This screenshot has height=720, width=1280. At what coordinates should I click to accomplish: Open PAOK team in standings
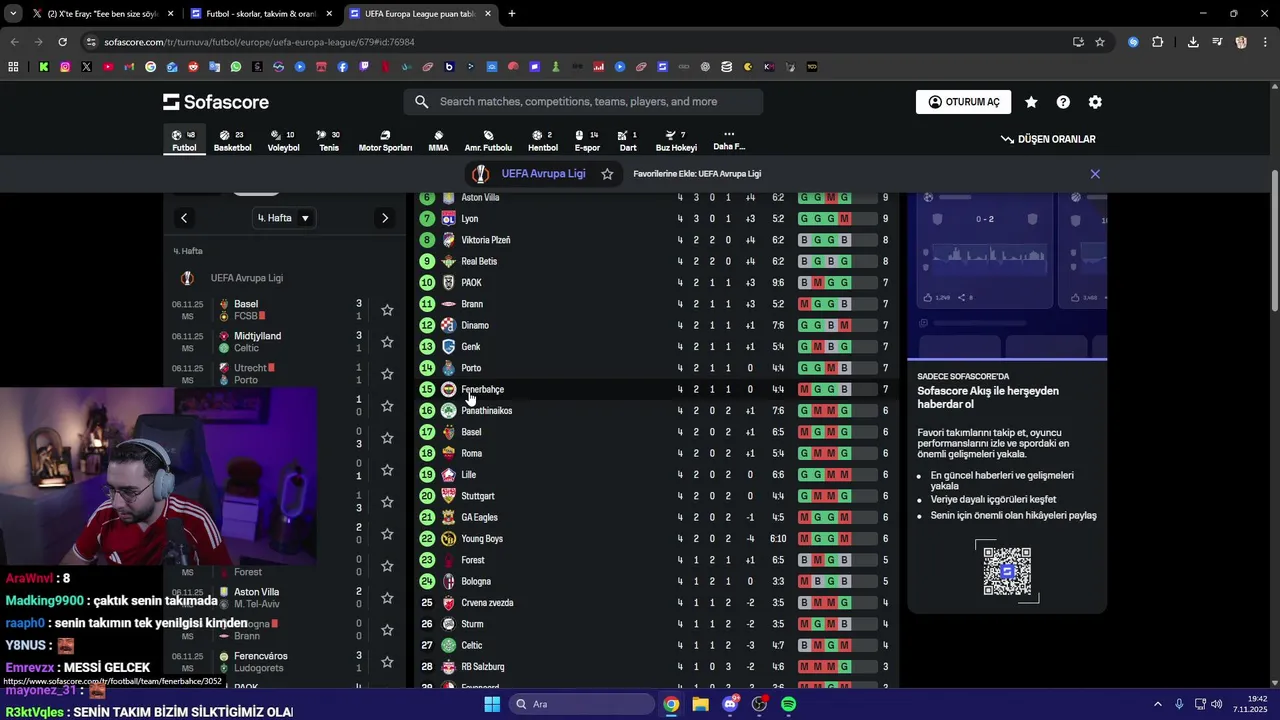(471, 283)
